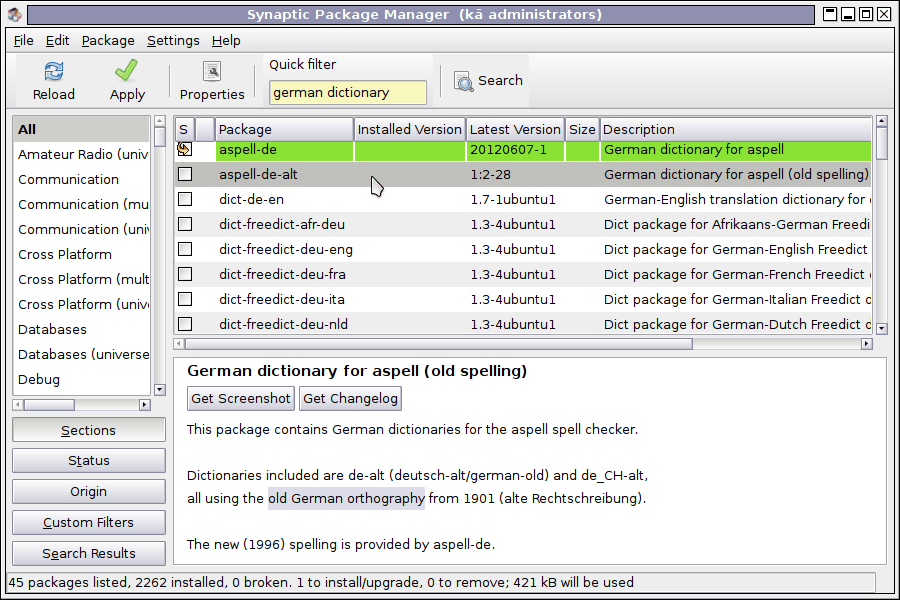The image size is (900, 600).
Task: Select the All section
Action: [x=82, y=129]
